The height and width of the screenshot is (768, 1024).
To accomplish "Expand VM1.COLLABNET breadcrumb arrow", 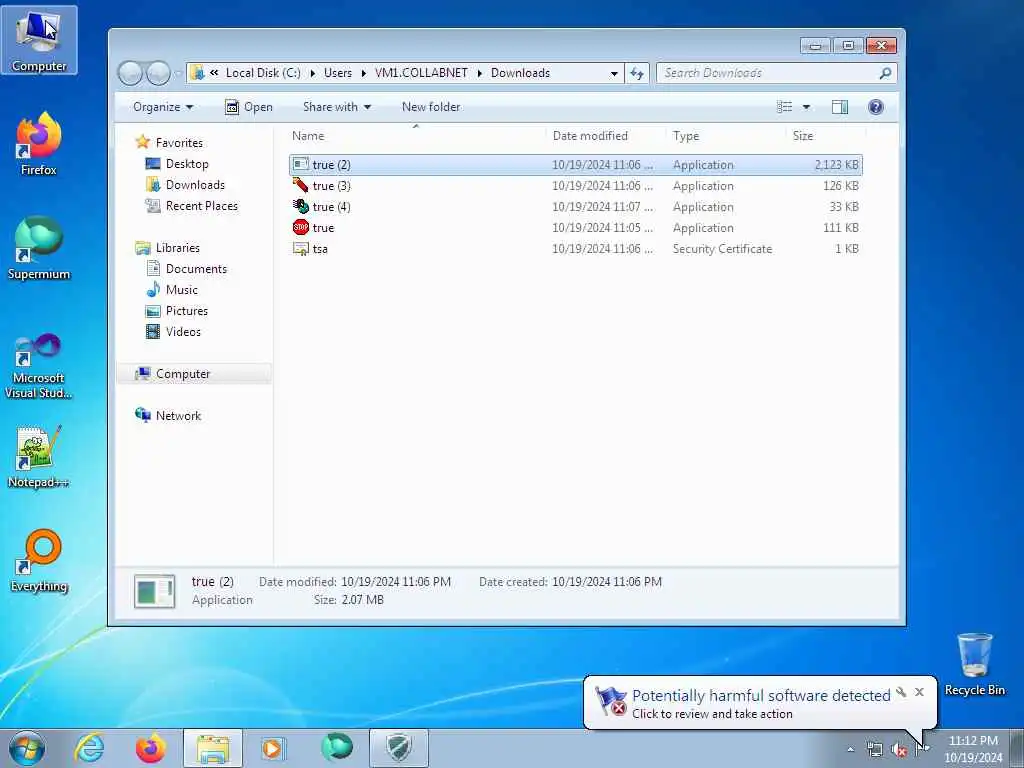I will [x=480, y=73].
